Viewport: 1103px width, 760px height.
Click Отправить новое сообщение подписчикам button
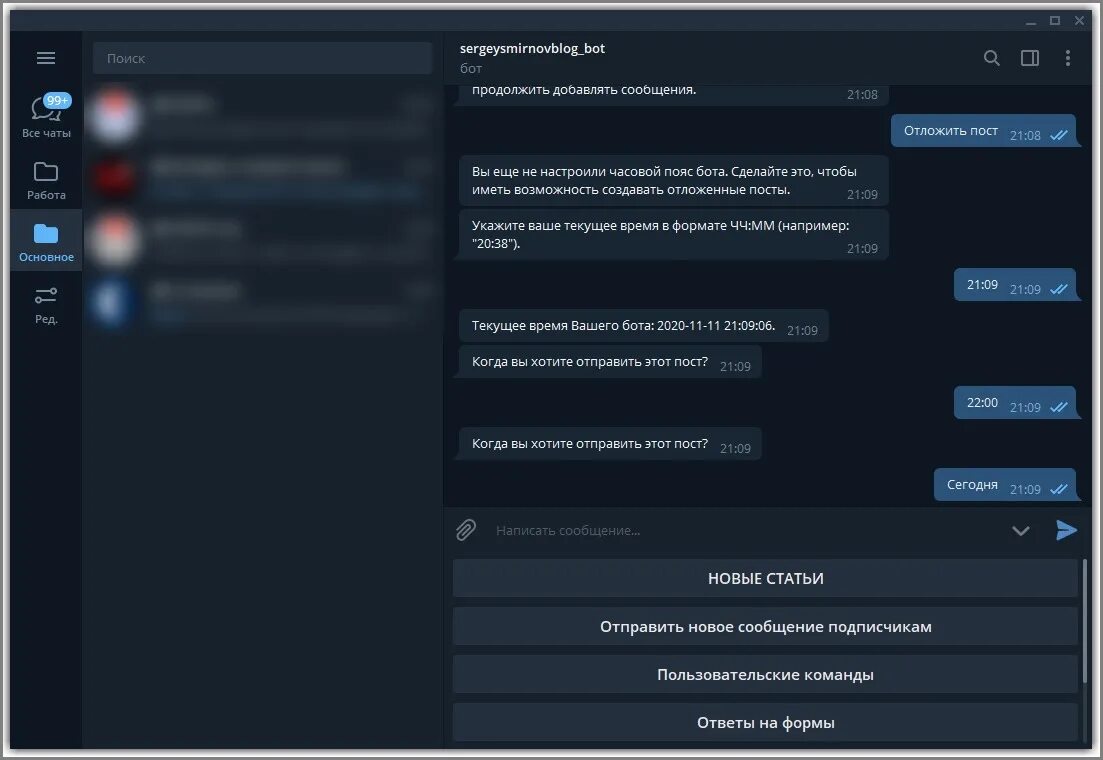(765, 626)
